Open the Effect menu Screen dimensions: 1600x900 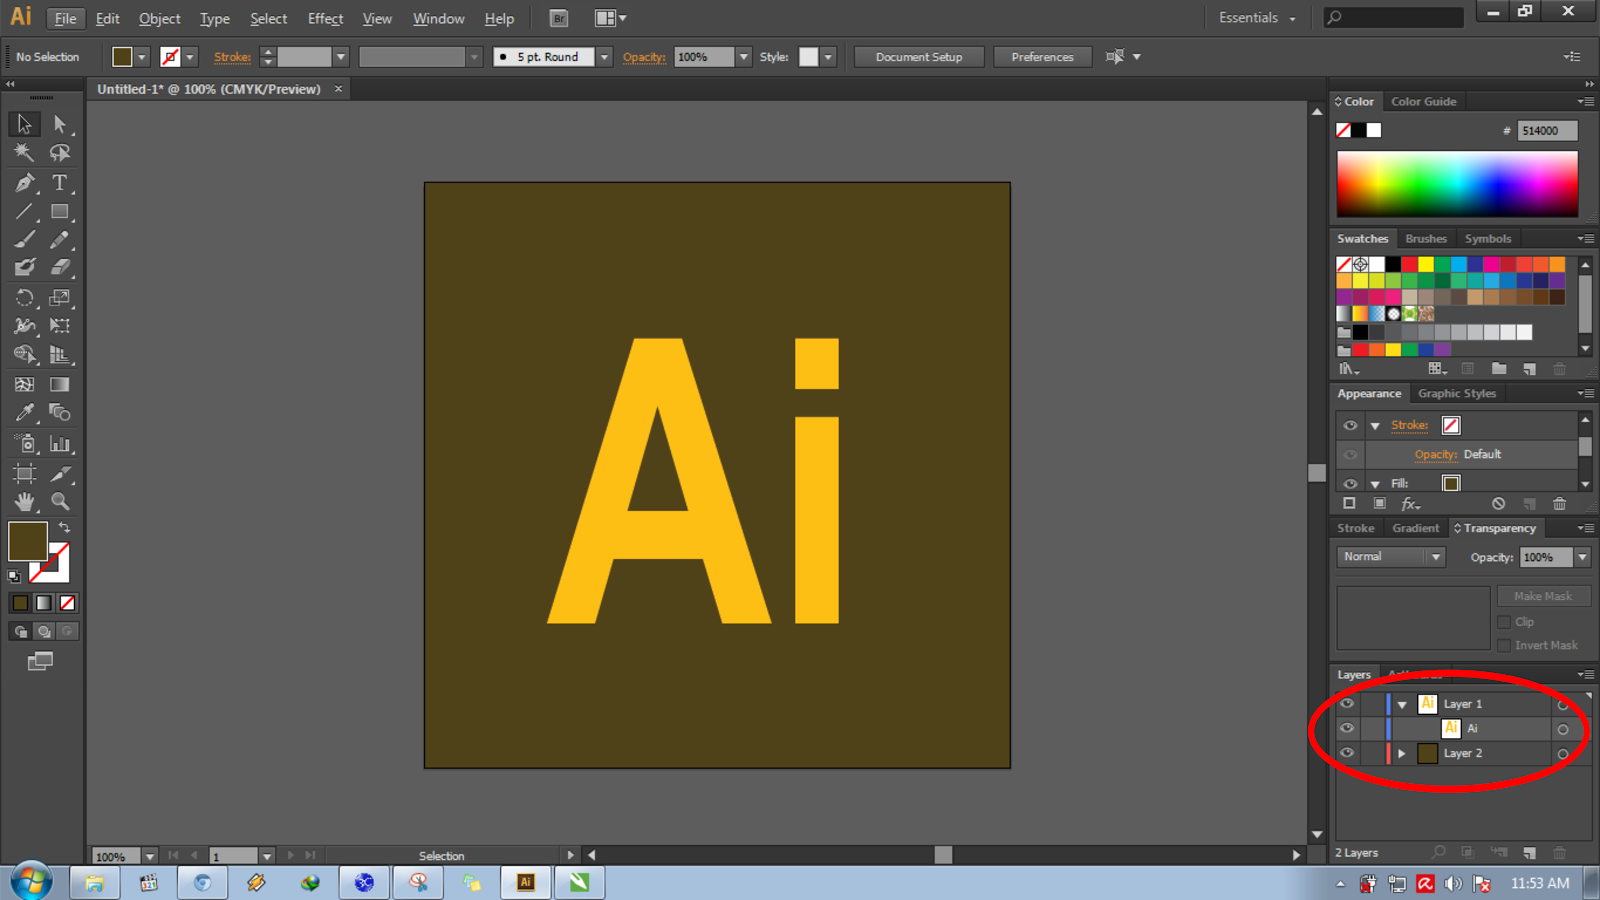pos(324,18)
